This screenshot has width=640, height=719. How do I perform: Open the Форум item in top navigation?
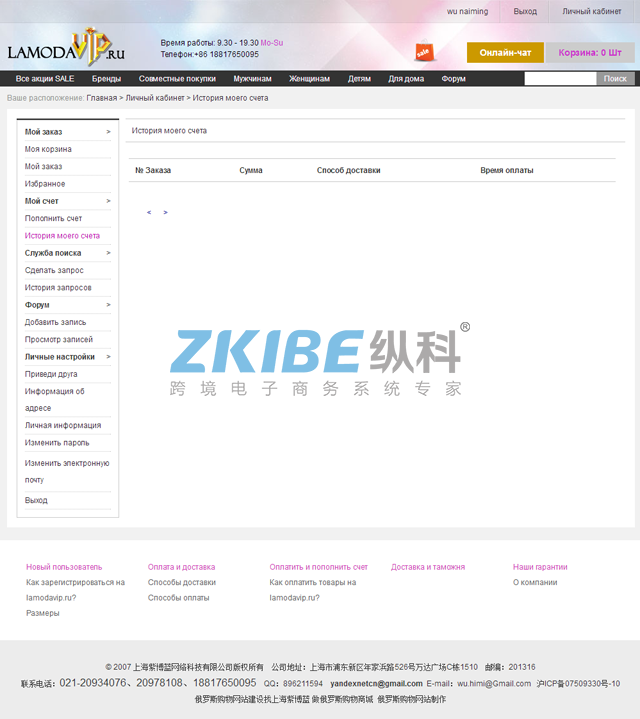pyautogui.click(x=454, y=79)
